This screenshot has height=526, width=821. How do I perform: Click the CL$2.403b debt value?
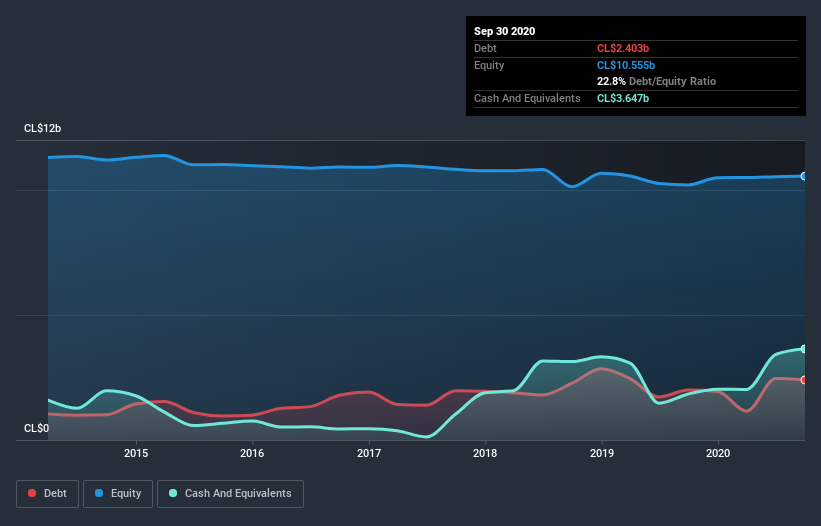pyautogui.click(x=623, y=48)
